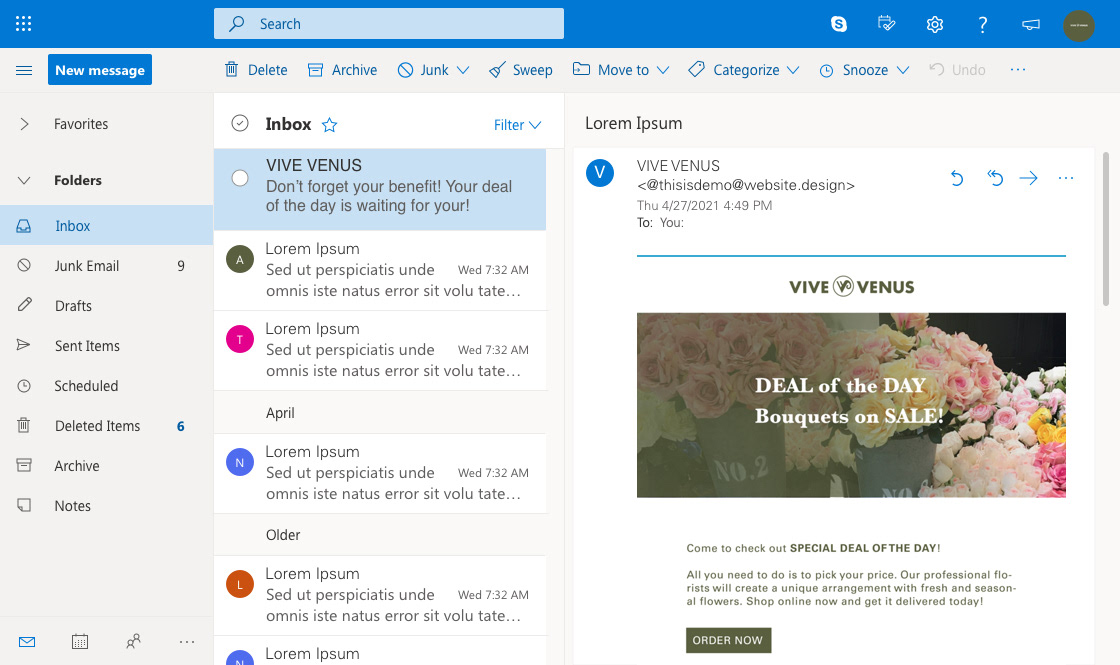The image size is (1120, 665).
Task: Click the Archive toolbar button
Action: point(342,69)
